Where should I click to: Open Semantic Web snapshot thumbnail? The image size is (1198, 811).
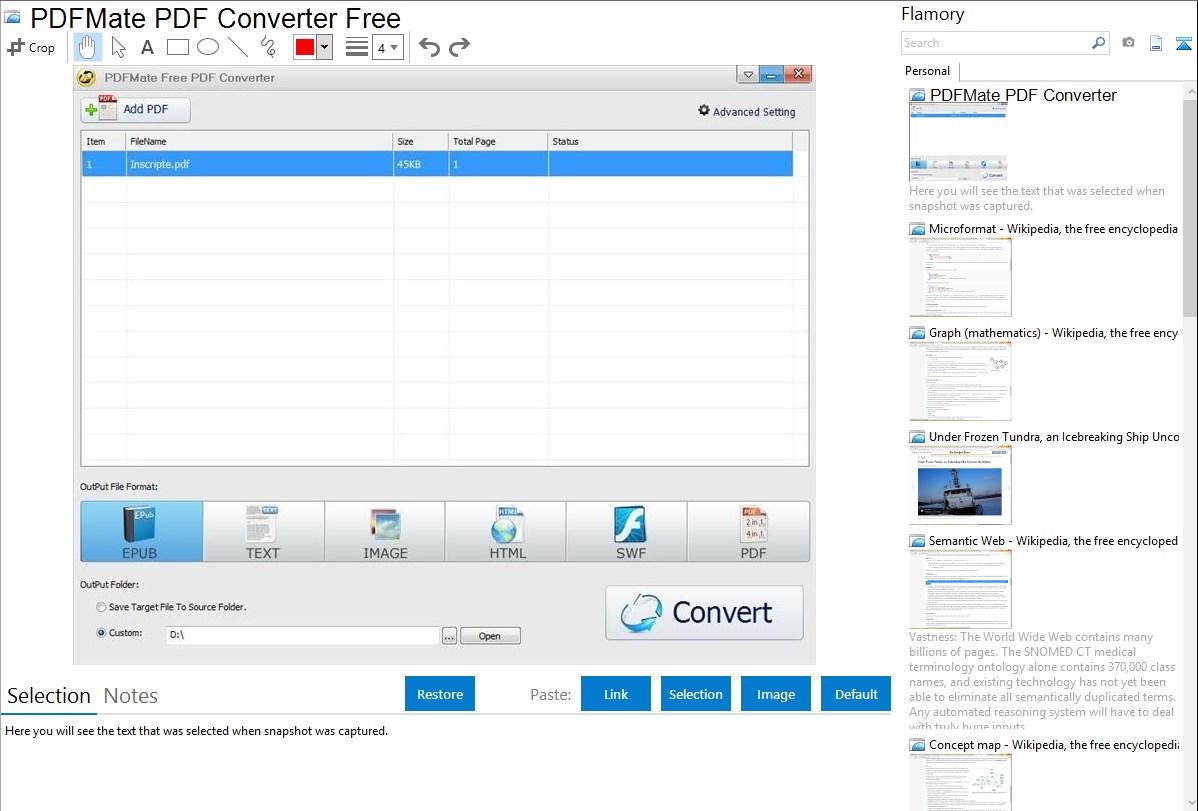960,589
